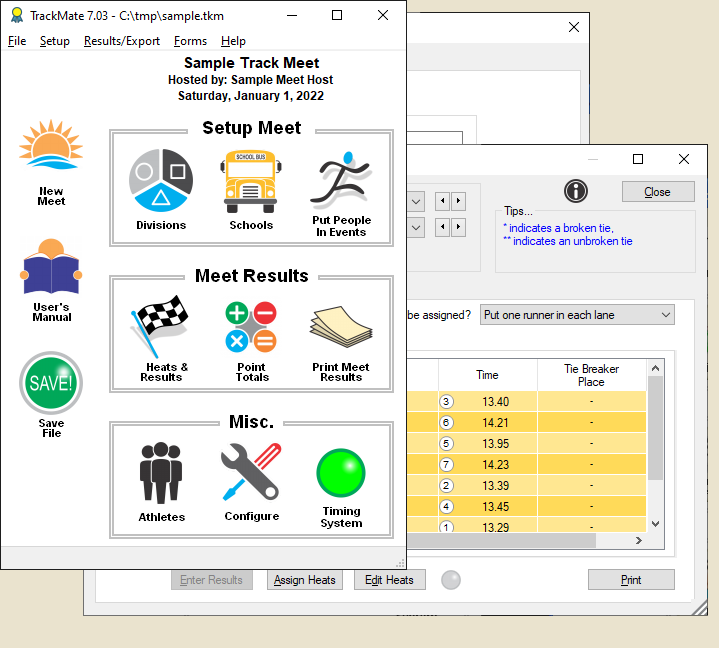Screen dimensions: 719x648
Task: Click the circled place 3 marker
Action: tap(446, 402)
